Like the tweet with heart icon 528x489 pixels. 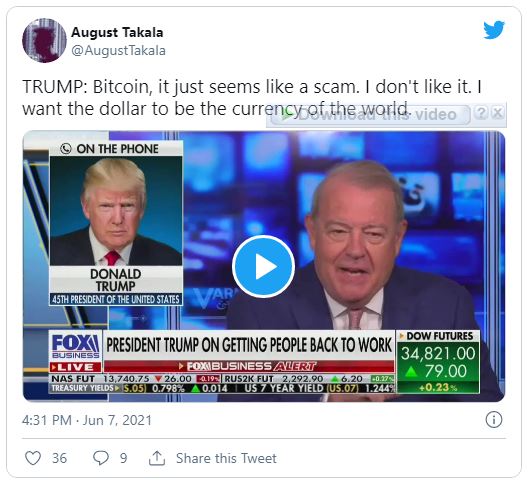[33, 458]
